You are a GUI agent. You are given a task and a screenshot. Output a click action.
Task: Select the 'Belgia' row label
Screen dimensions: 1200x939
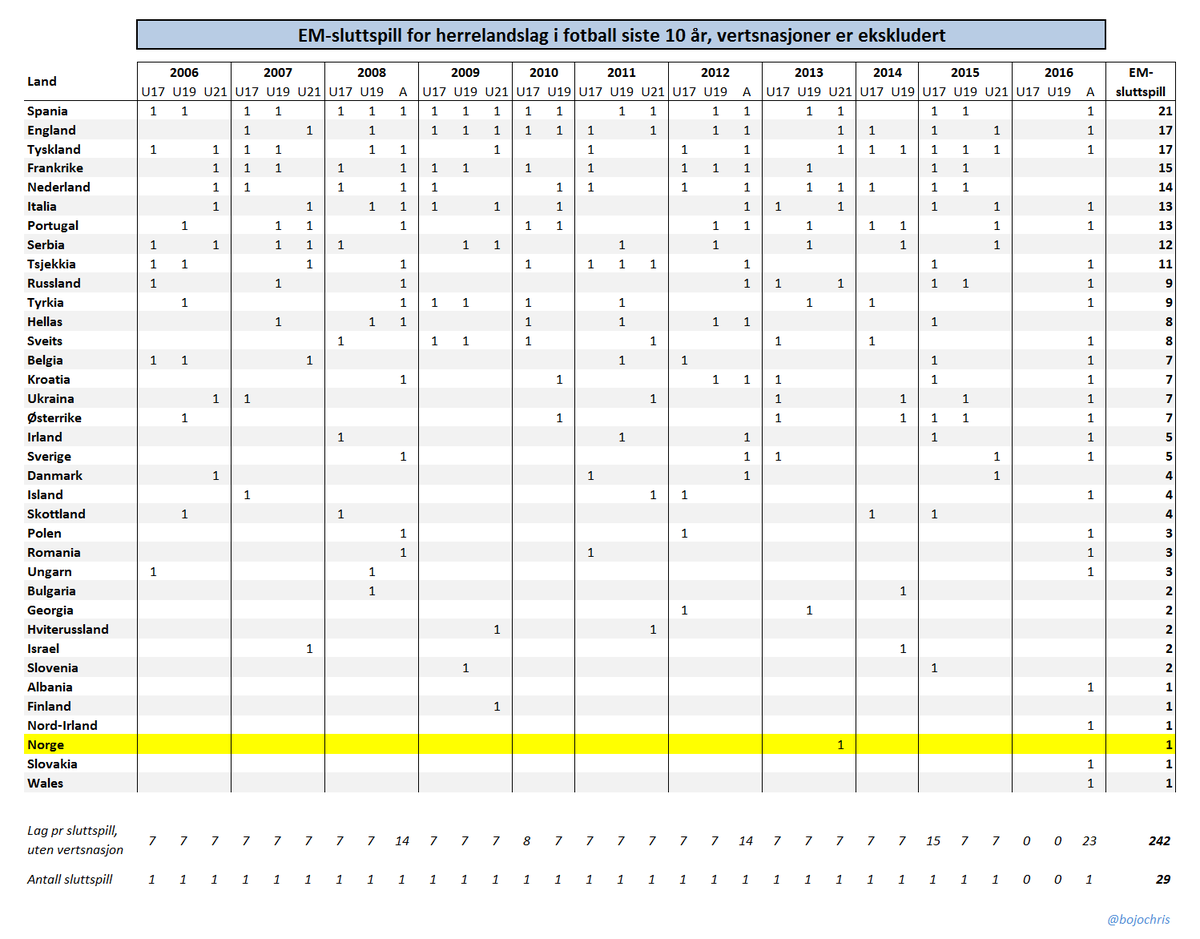pyautogui.click(x=45, y=360)
